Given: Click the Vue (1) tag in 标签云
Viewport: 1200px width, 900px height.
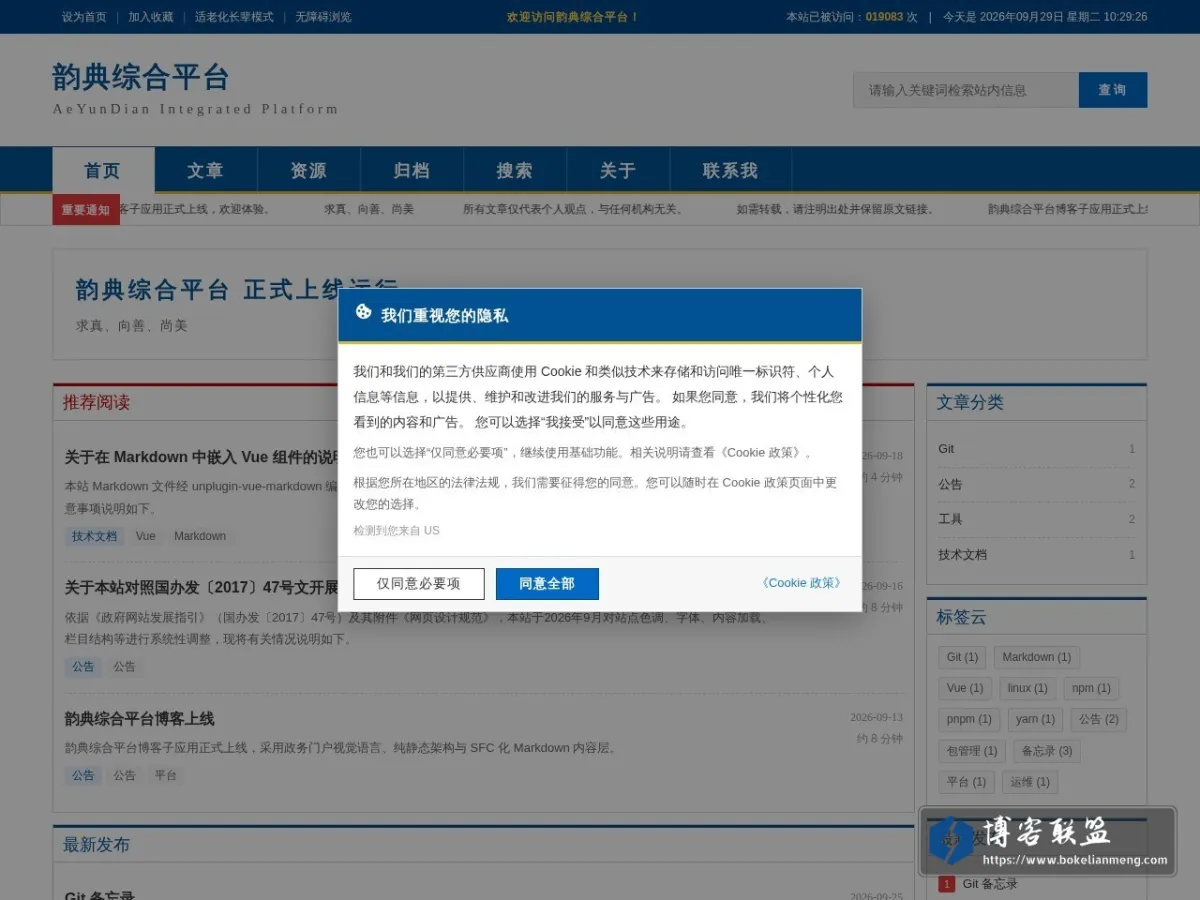Looking at the screenshot, I should click(965, 688).
